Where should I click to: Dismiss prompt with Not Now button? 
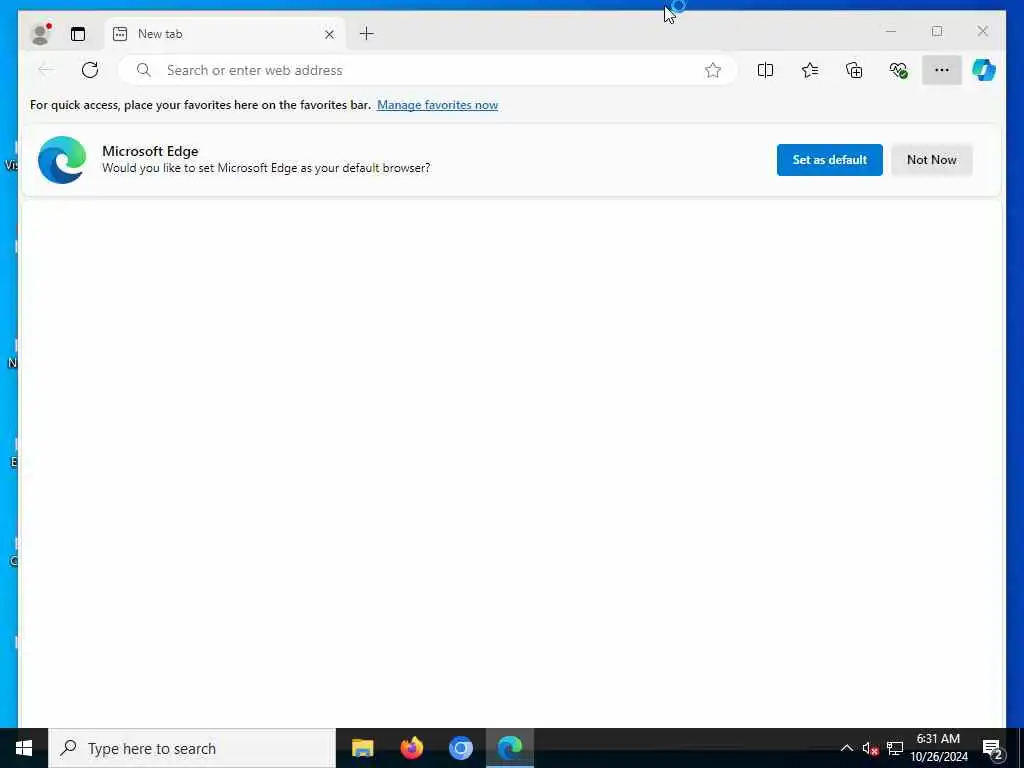tap(931, 160)
